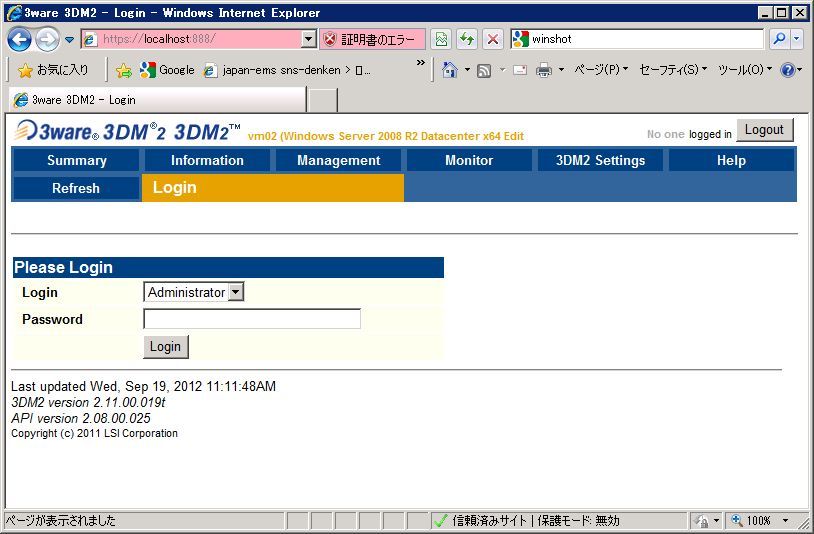Expand the favorites bar overflow chevron

coord(420,63)
